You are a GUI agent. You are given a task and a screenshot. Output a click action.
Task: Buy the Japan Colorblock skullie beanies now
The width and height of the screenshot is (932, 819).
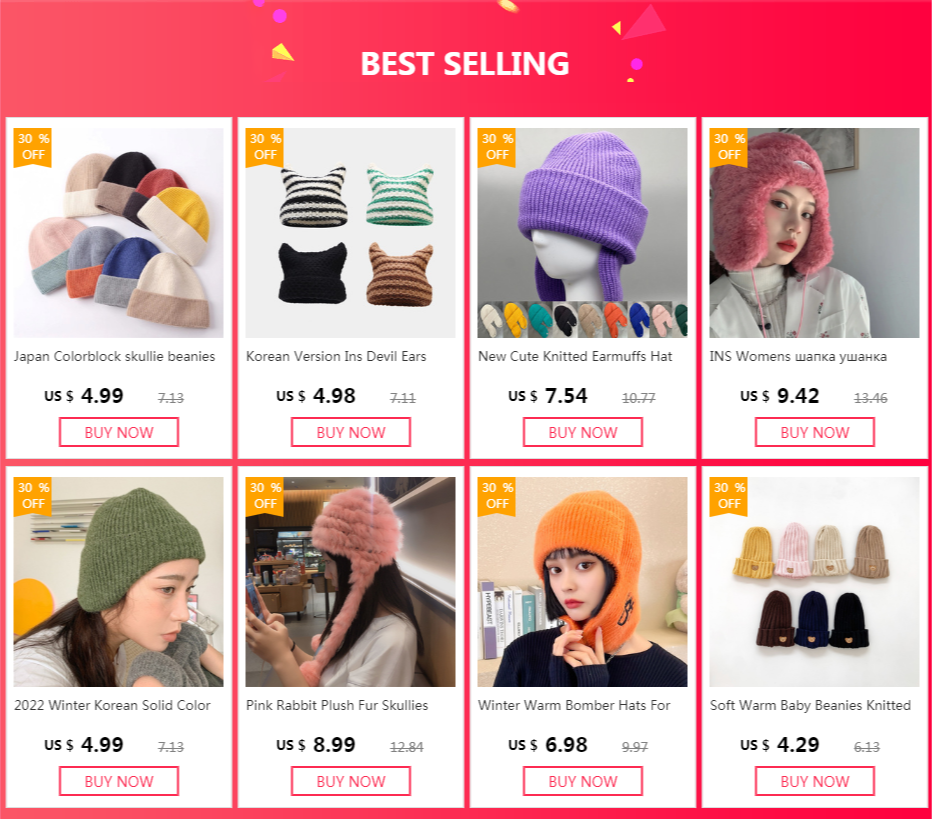pyautogui.click(x=119, y=432)
